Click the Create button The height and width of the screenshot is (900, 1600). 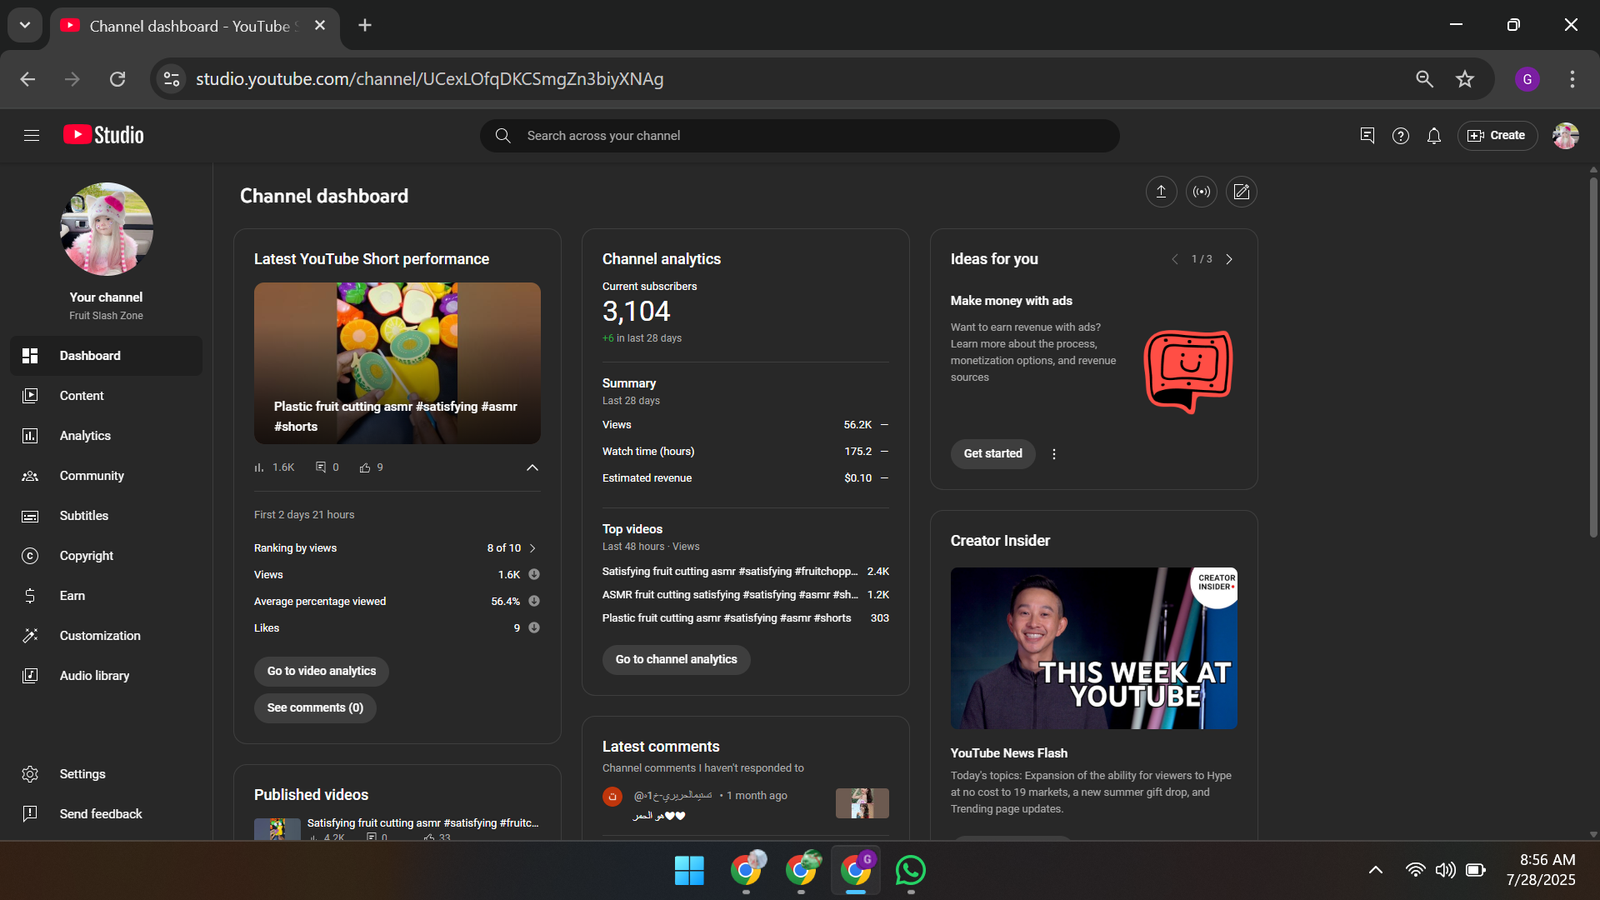(1497, 135)
